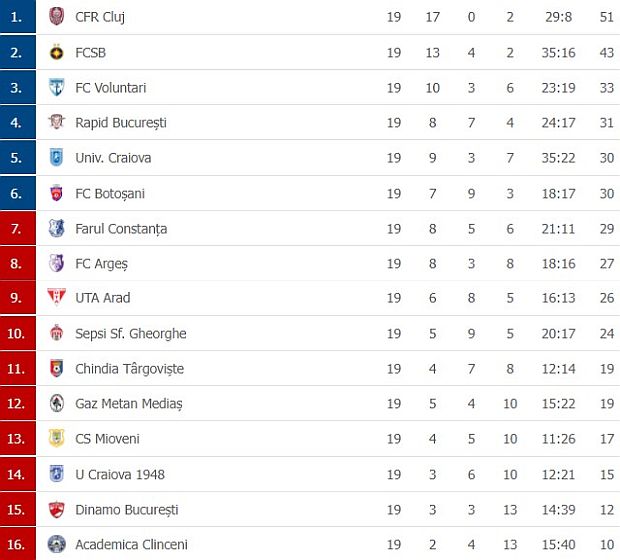Click the blue rank 1 position cell
The image size is (620, 560).
pyautogui.click(x=18, y=17)
